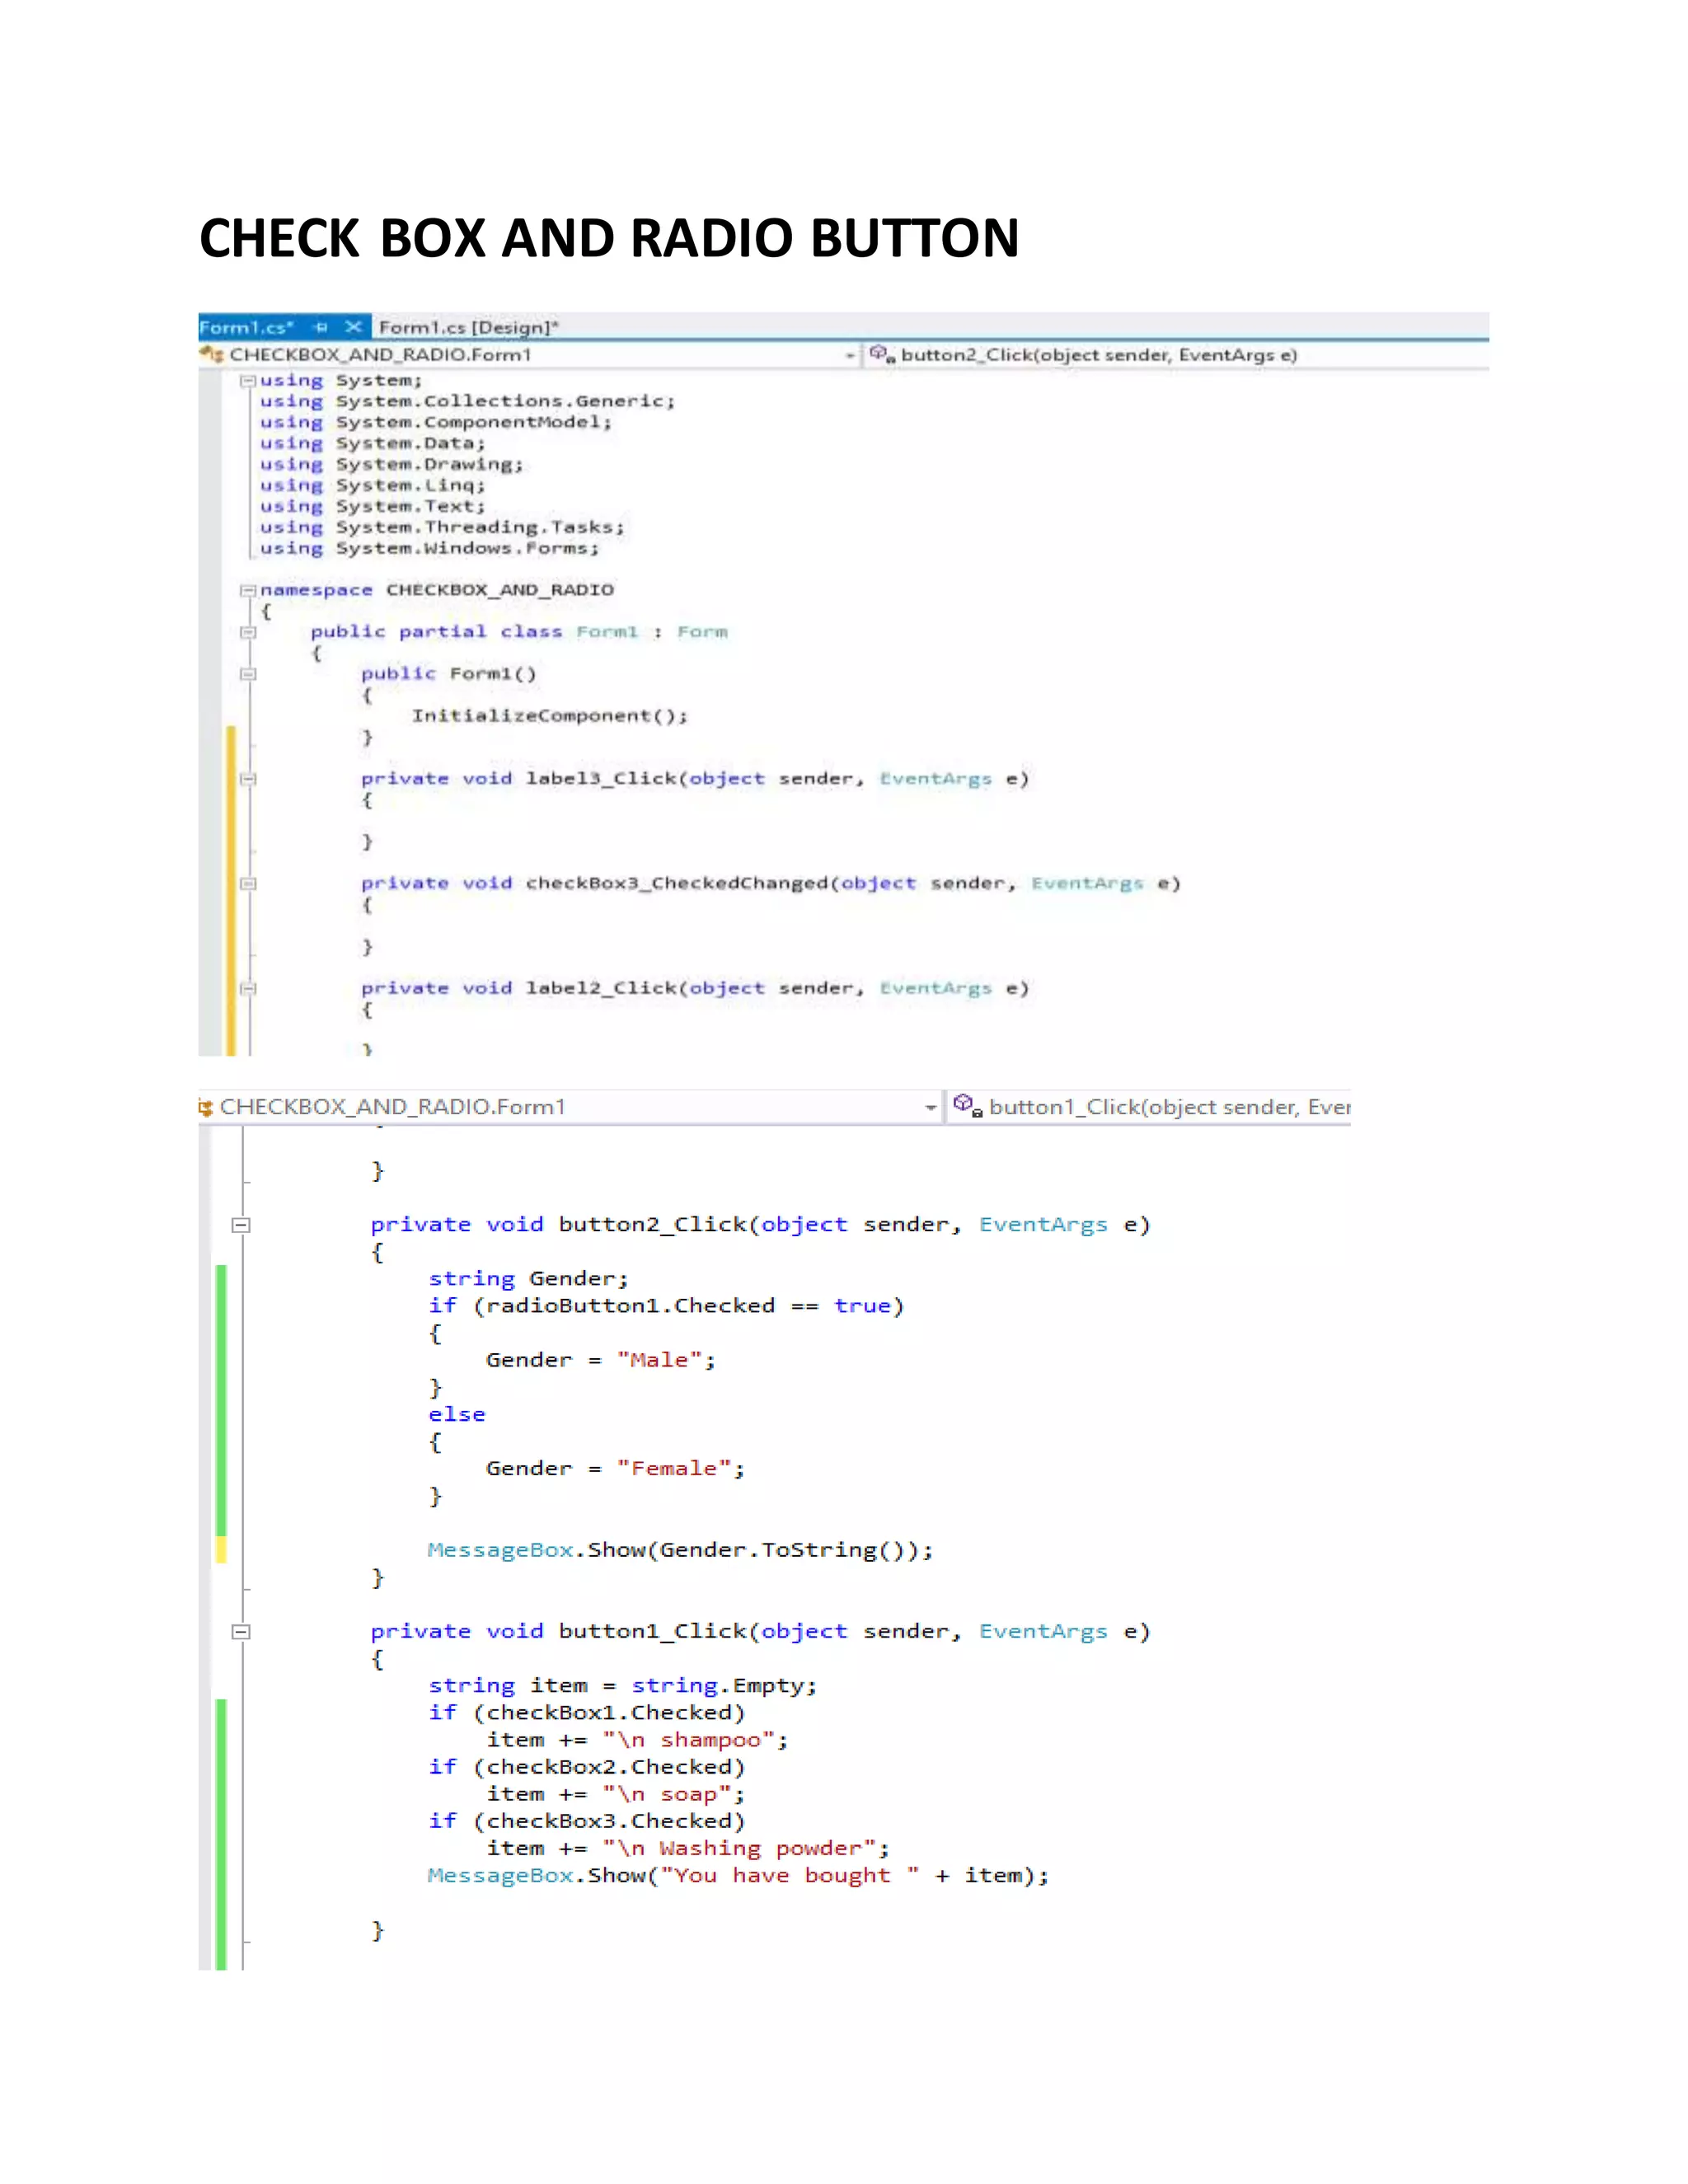Open top CHECKBOX_AND_RADIO.Form1 class dropdown
The height and width of the screenshot is (2184, 1688).
pyautogui.click(x=851, y=355)
